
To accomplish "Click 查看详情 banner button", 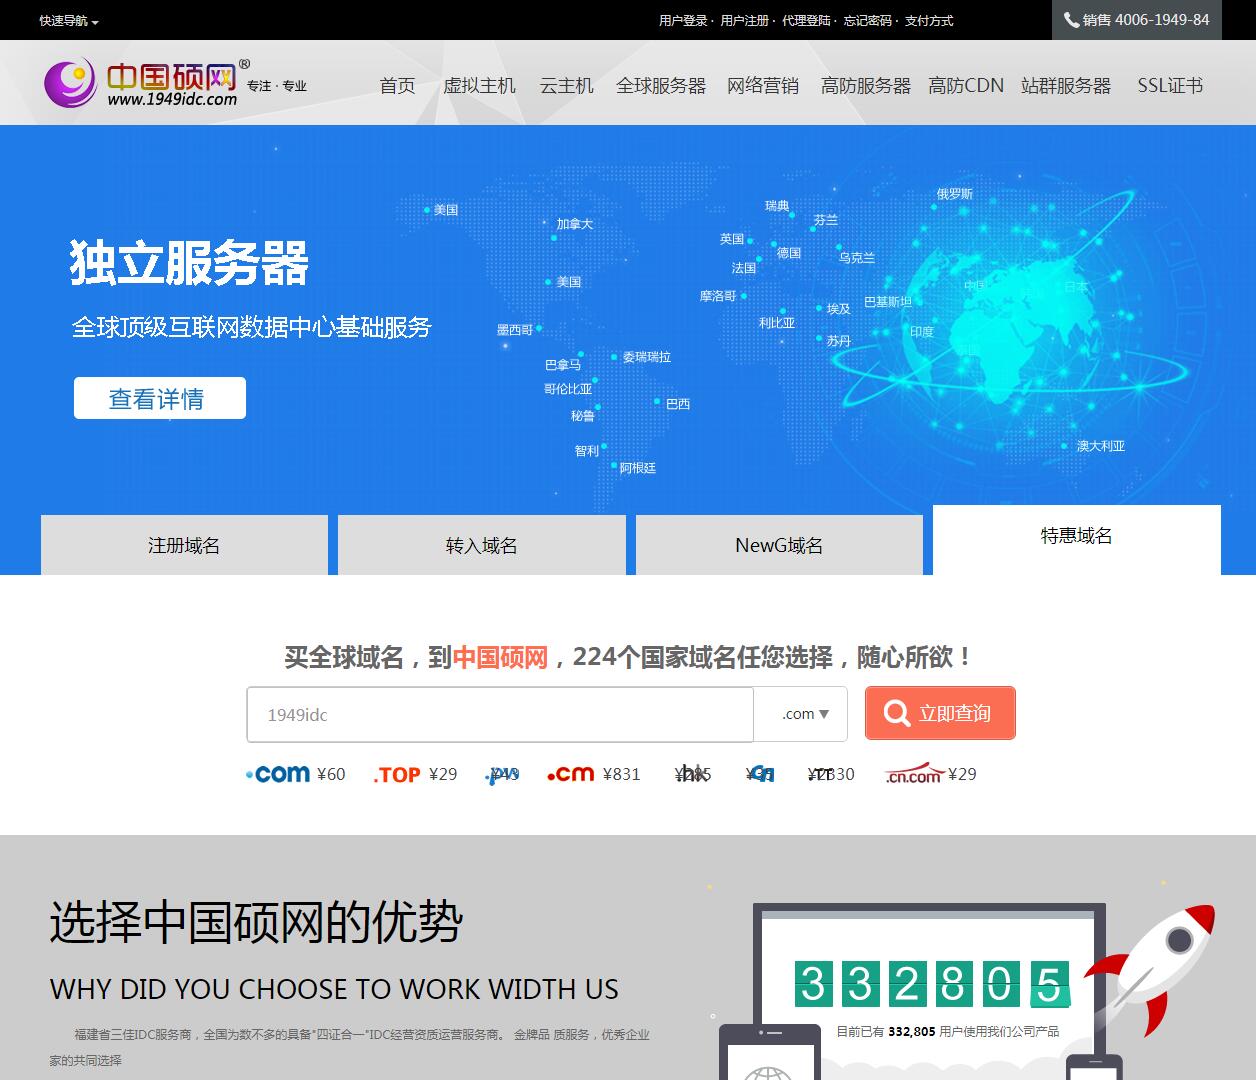I will (x=160, y=398).
